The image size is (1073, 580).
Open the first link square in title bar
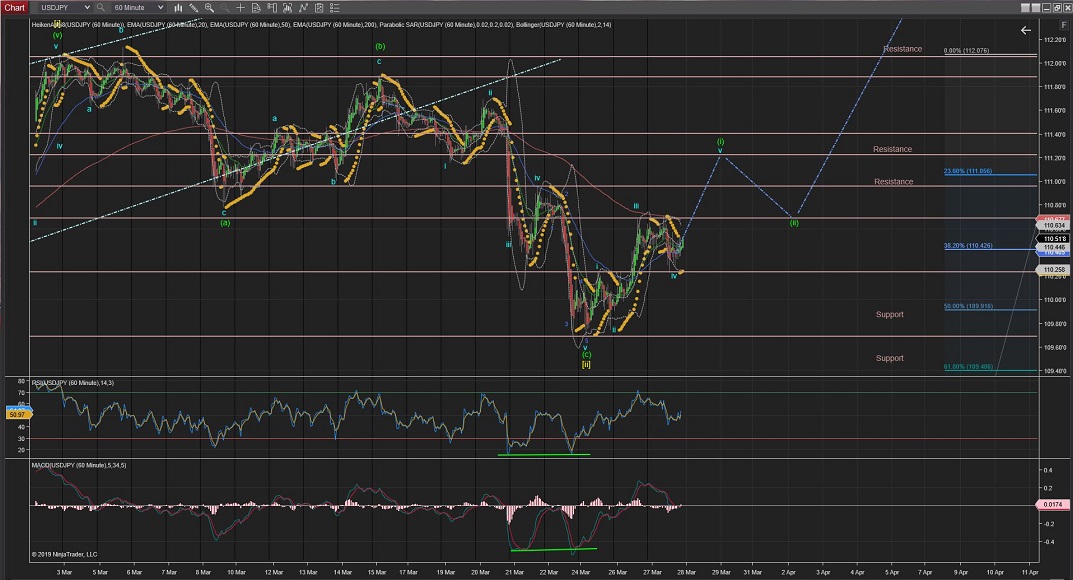[x=1025, y=8]
